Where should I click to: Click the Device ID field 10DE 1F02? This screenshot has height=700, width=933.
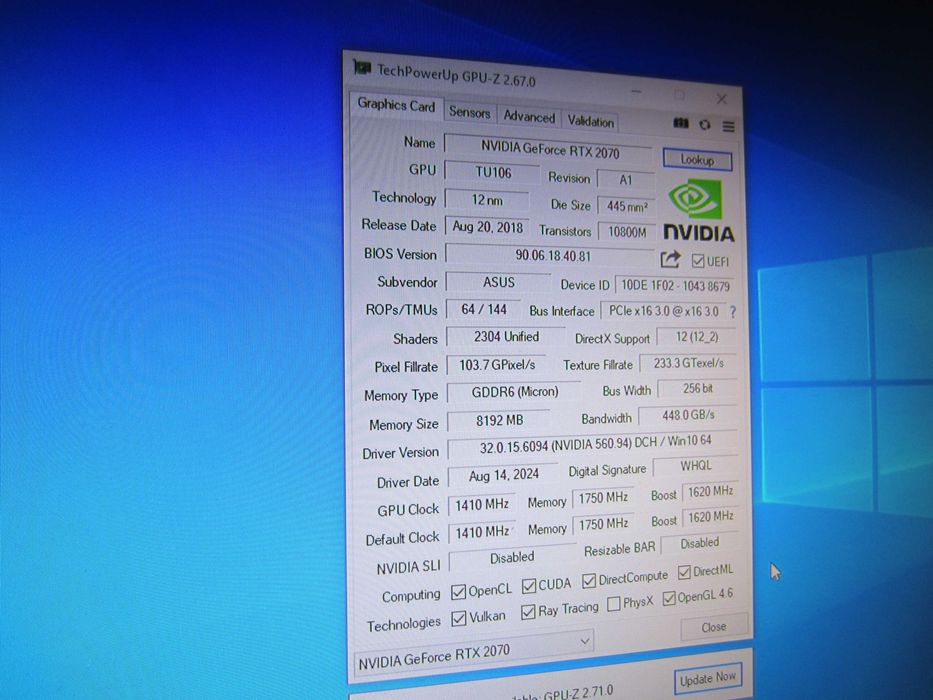[675, 286]
